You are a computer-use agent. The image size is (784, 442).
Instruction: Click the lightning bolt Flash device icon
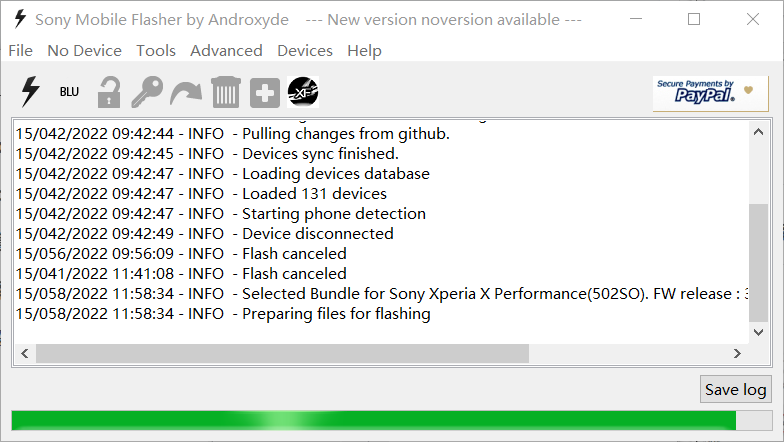[30, 92]
